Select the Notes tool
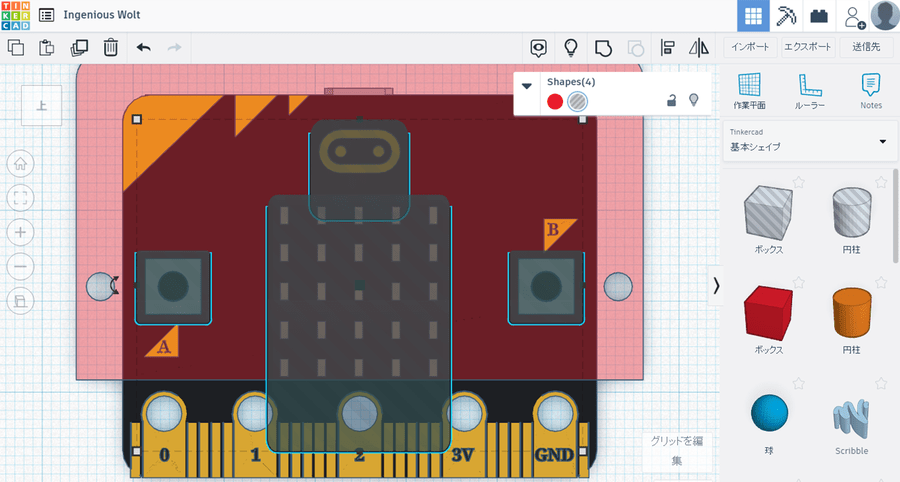The width and height of the screenshot is (900, 482). click(871, 91)
